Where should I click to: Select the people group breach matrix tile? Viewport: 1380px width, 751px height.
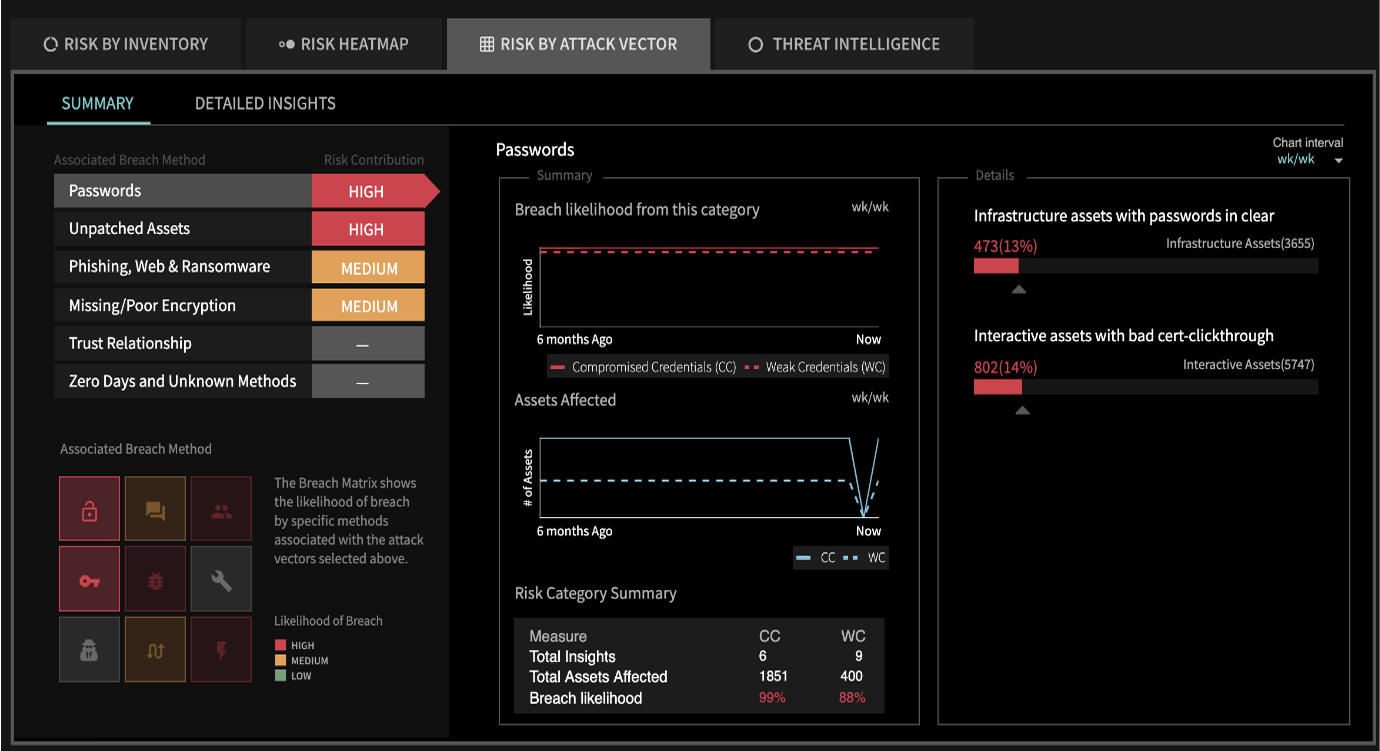(221, 510)
